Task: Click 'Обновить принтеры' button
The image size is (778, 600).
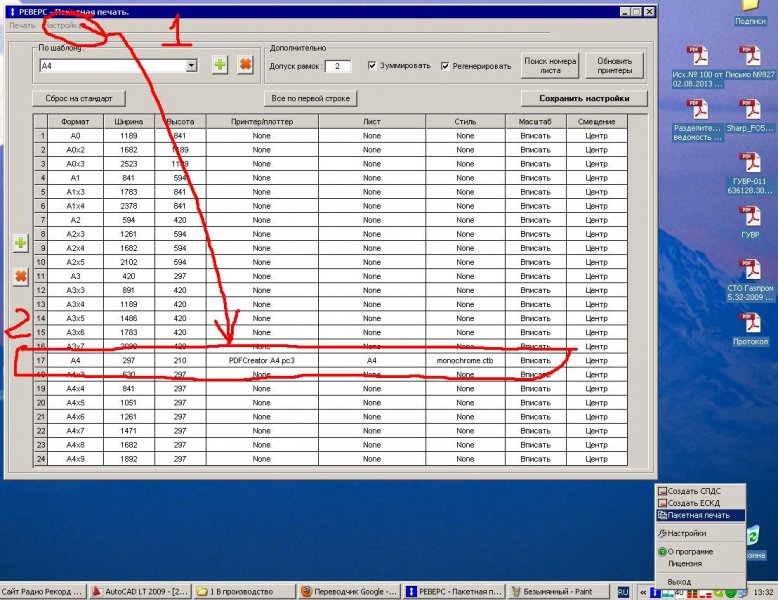Action: coord(614,66)
